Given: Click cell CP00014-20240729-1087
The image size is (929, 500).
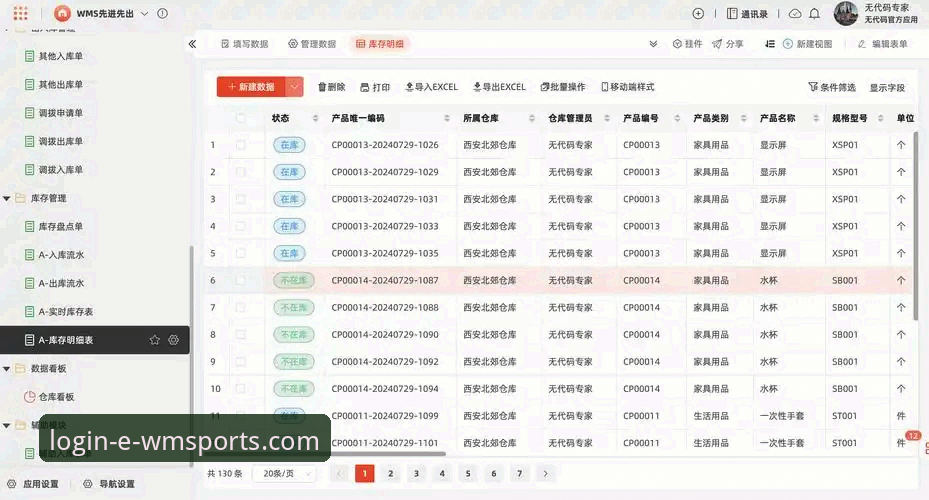Looking at the screenshot, I should [385, 280].
